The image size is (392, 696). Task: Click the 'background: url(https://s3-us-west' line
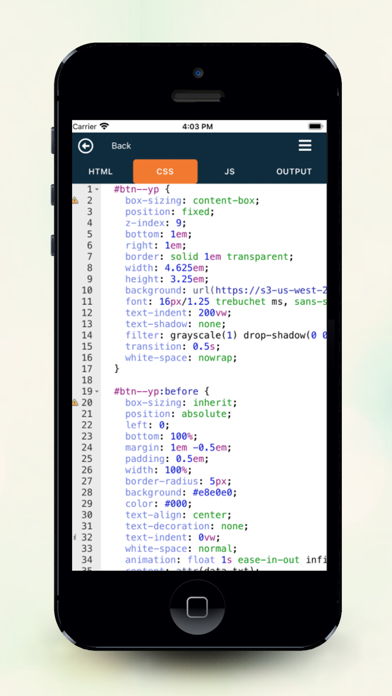click(226, 290)
